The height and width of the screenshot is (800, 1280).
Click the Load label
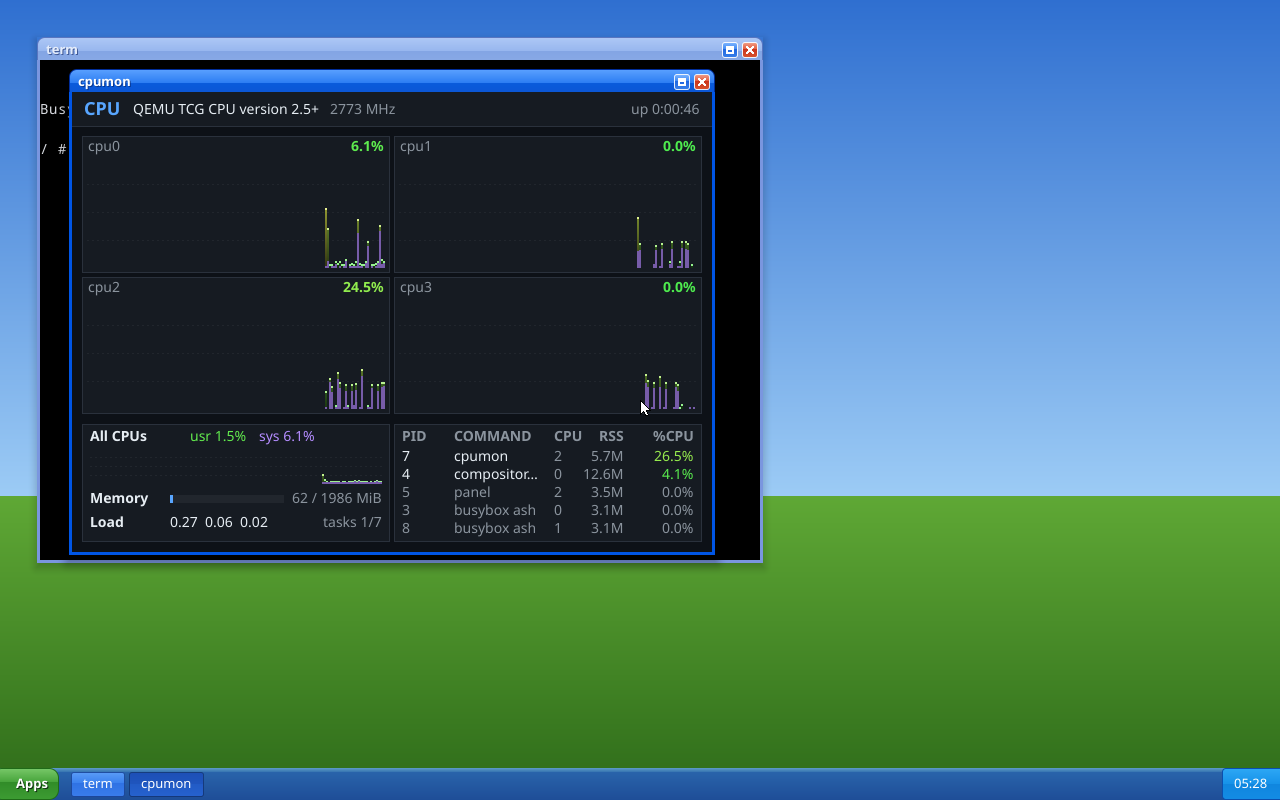(107, 522)
